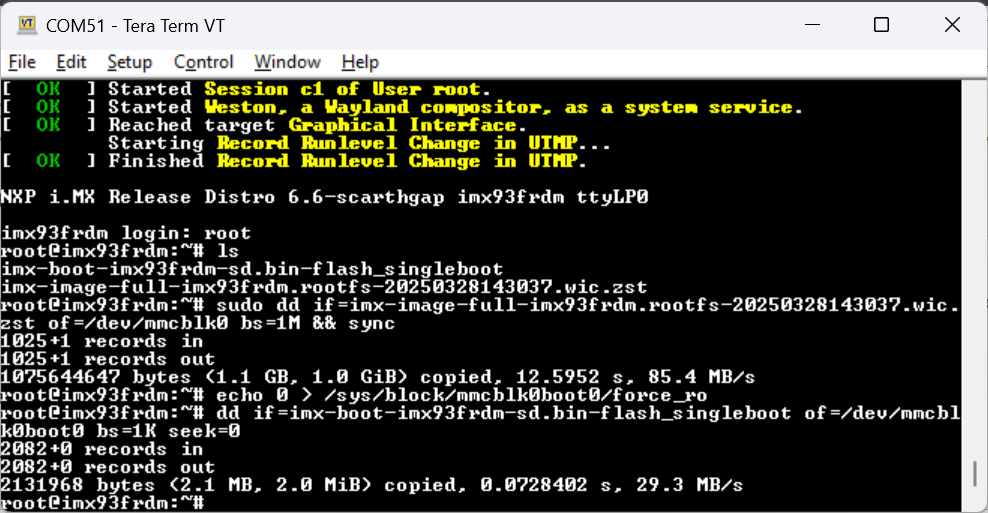
Task: Click the Tera Term VT title bar icon
Action: tap(27, 25)
